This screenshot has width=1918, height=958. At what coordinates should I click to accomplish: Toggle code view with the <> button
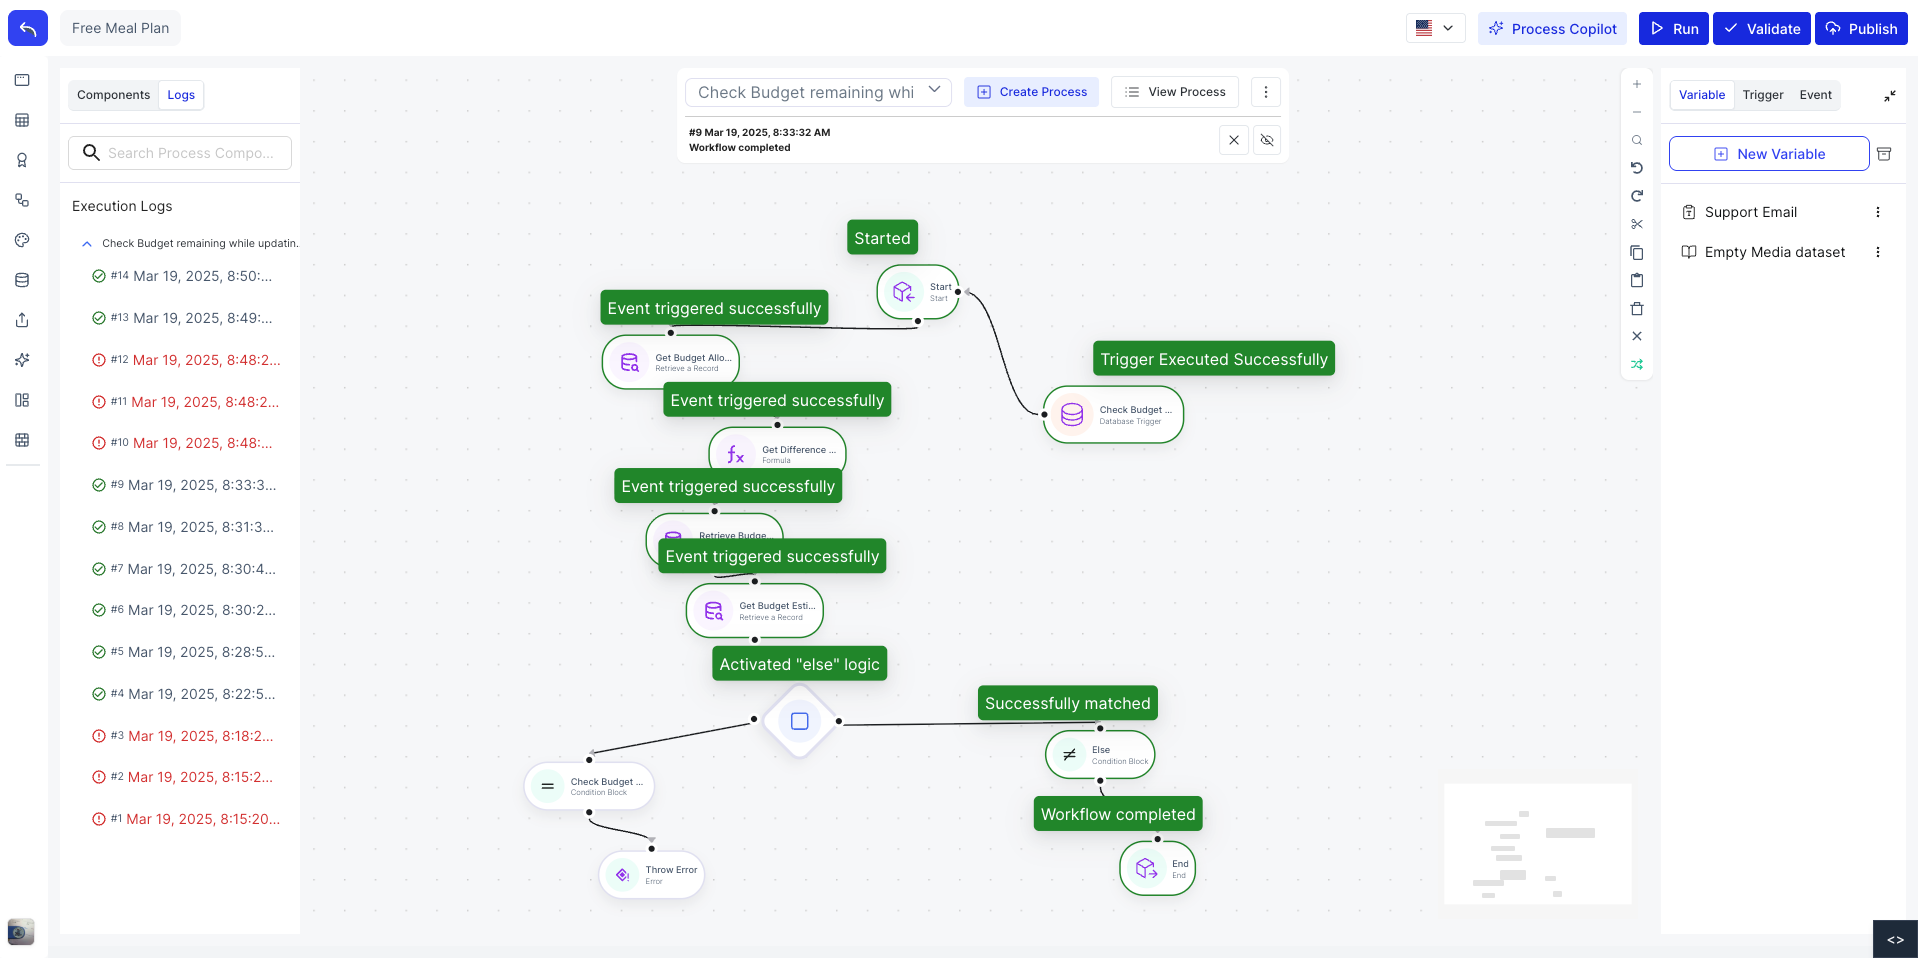(x=1895, y=939)
